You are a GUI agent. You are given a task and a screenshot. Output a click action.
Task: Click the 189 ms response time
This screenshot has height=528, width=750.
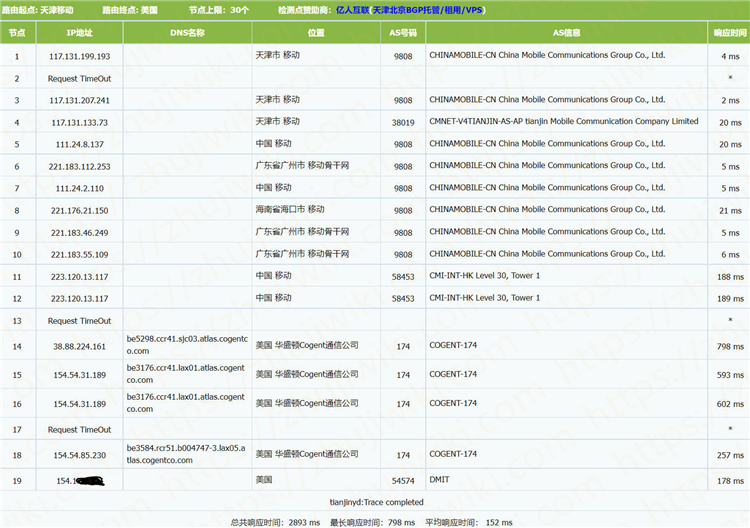[x=730, y=298]
